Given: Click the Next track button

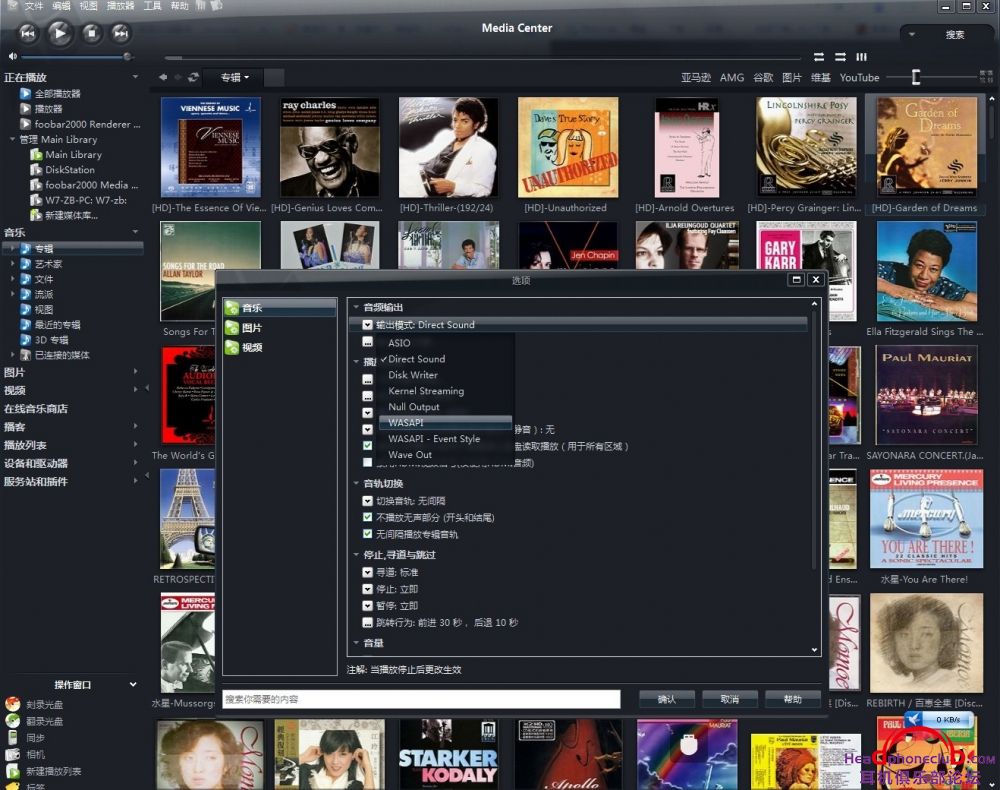Looking at the screenshot, I should click(x=121, y=33).
